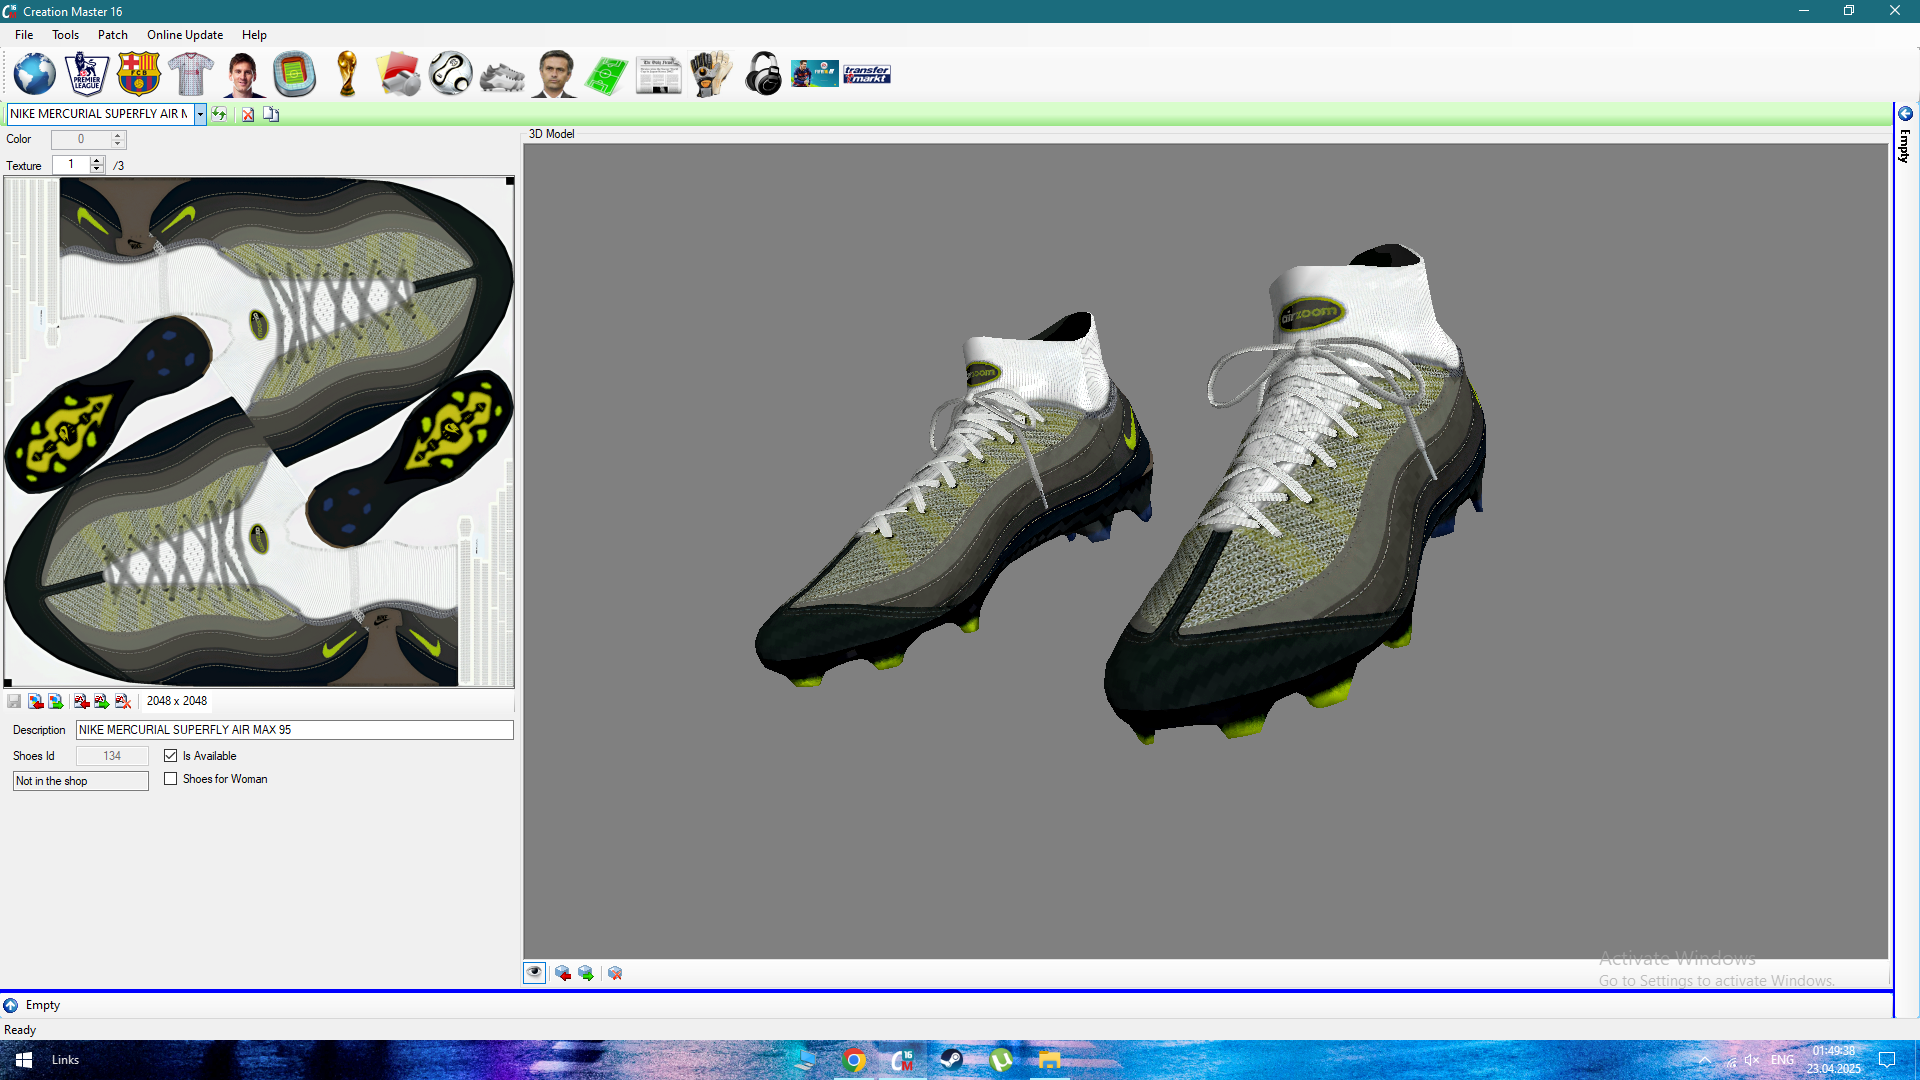
Task: Open the balls icon
Action: (x=451, y=74)
